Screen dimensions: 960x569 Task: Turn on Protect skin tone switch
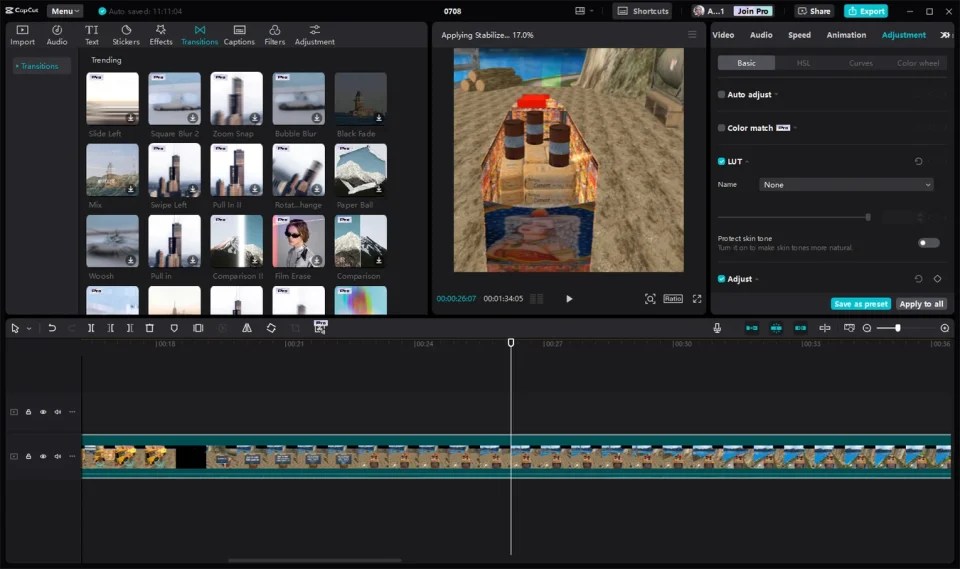pos(928,243)
